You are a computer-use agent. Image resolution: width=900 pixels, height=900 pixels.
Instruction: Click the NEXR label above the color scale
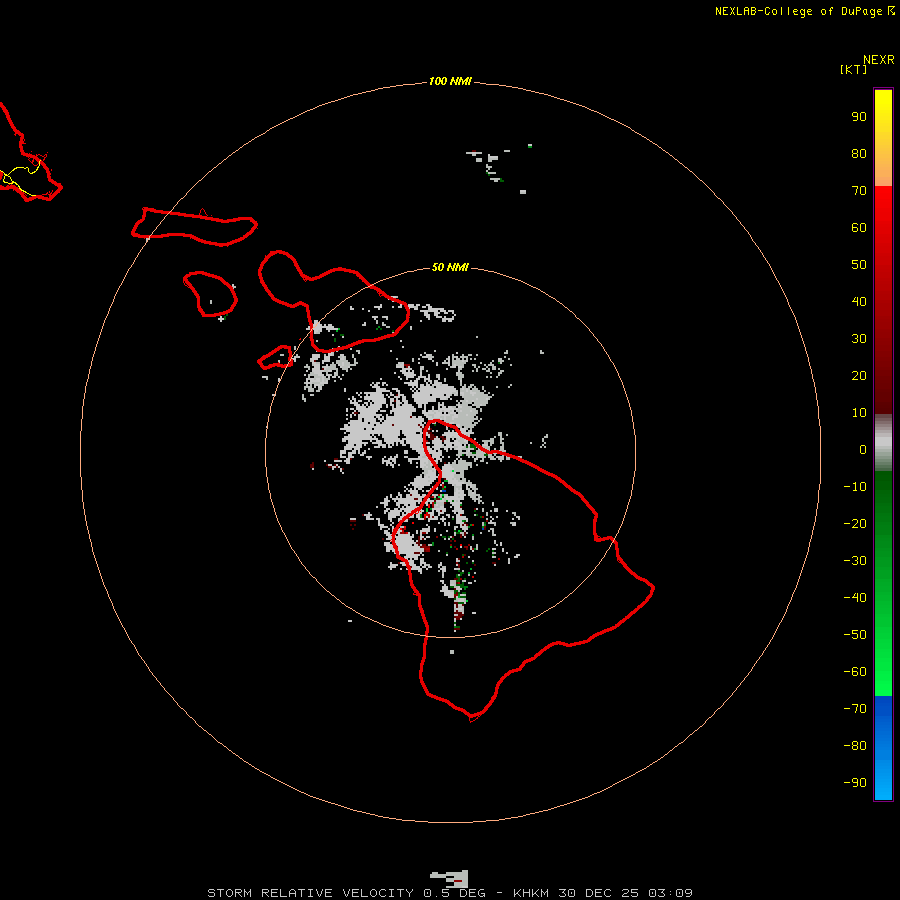(x=879, y=60)
